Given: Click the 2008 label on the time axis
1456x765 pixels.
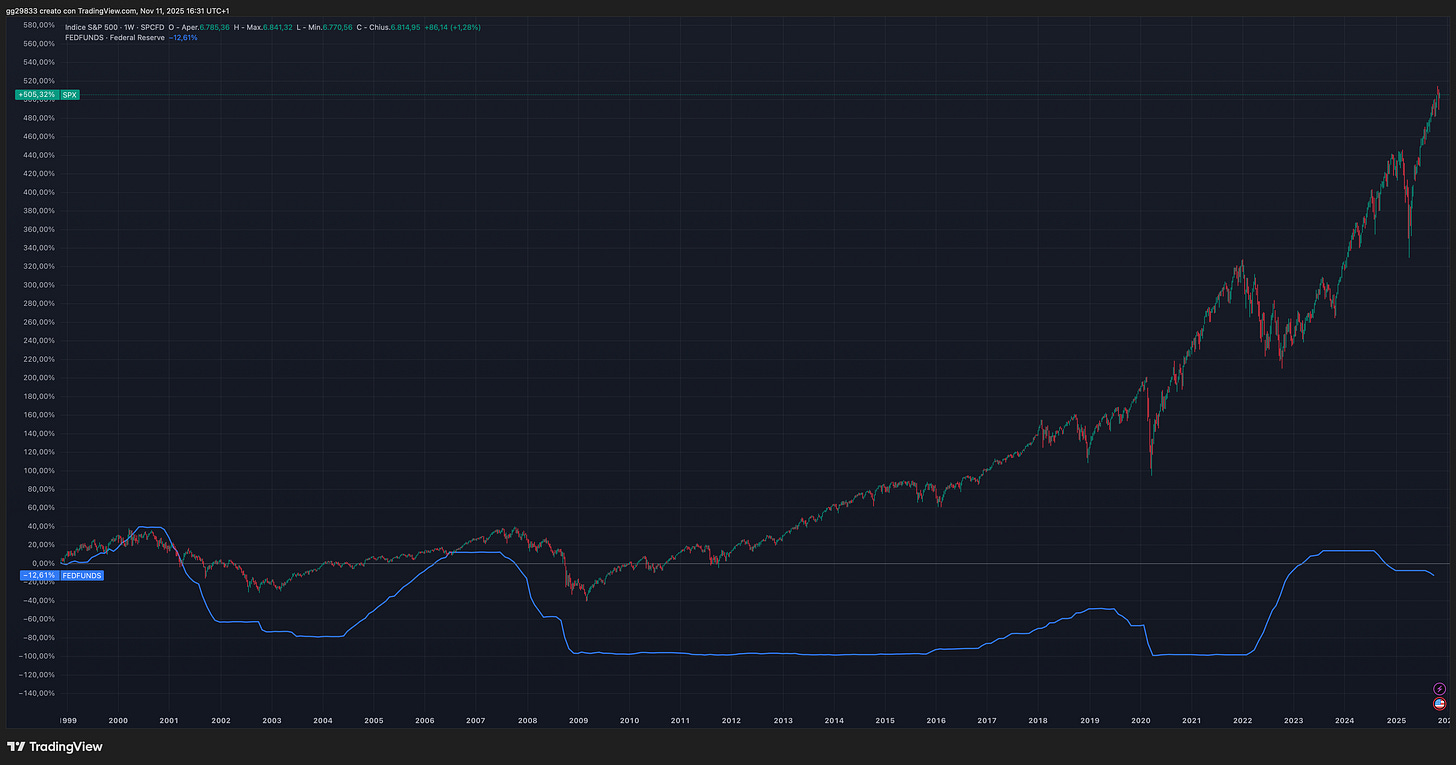Looking at the screenshot, I should 527,720.
